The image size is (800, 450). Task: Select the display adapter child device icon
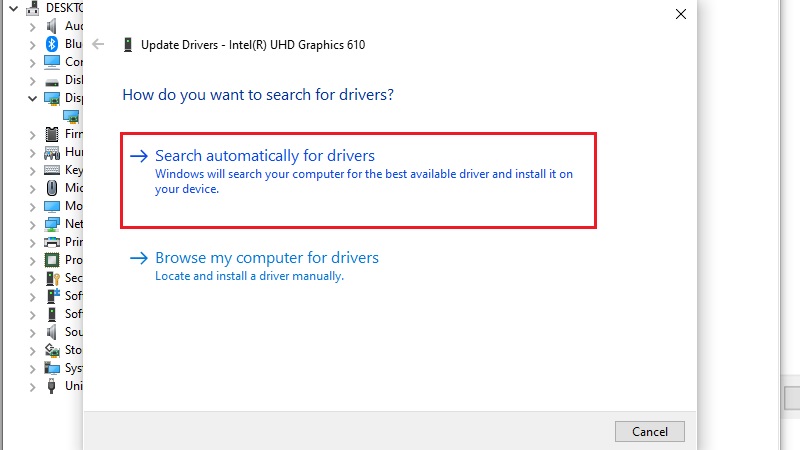point(71,116)
